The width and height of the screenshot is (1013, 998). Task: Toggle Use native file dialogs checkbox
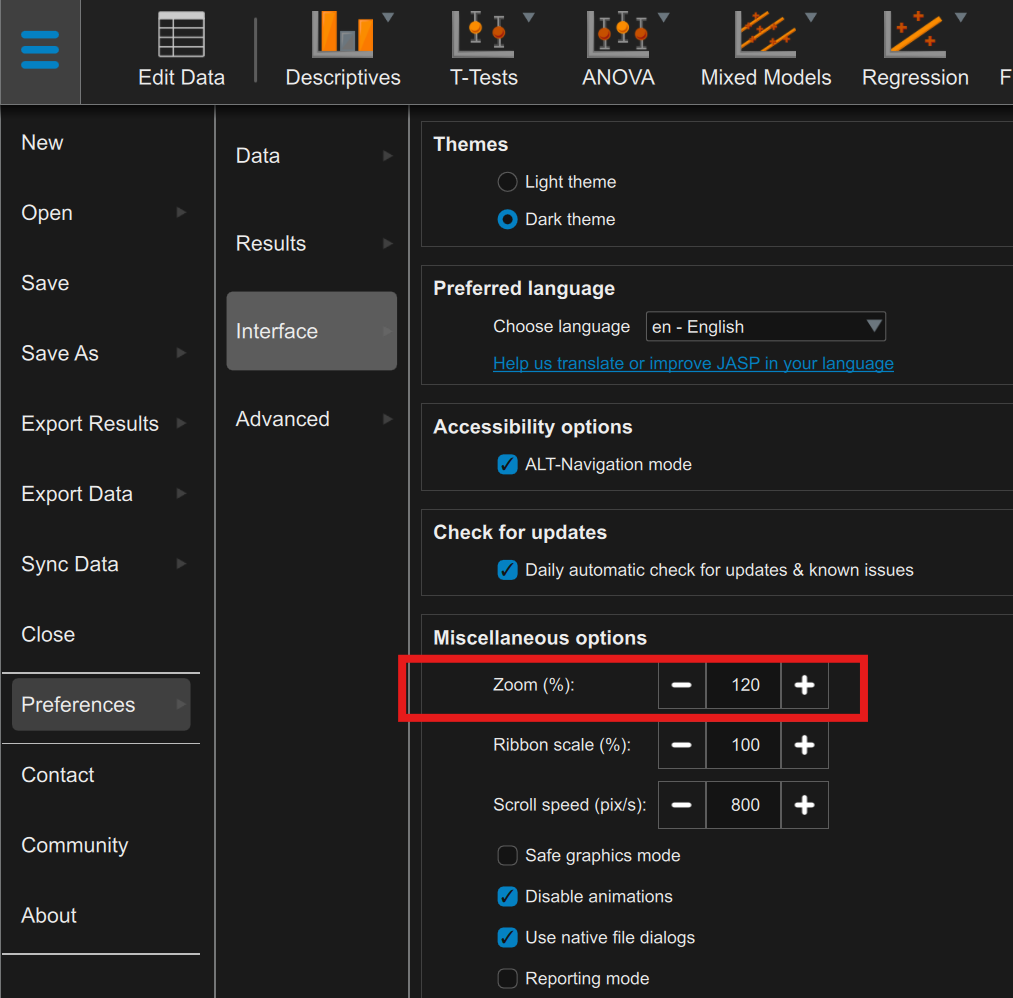(508, 938)
